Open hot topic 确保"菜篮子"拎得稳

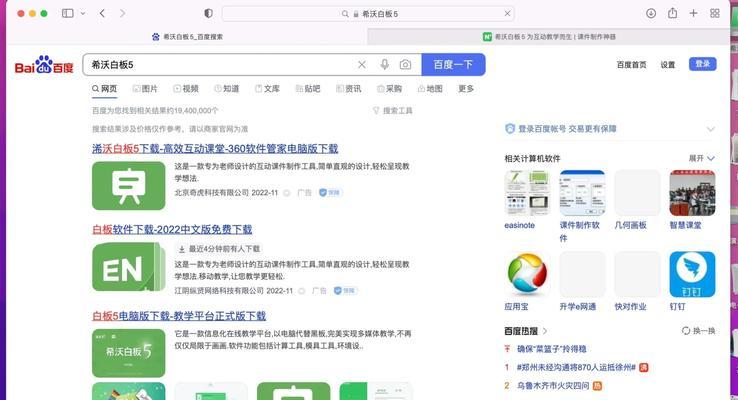[x=552, y=349]
